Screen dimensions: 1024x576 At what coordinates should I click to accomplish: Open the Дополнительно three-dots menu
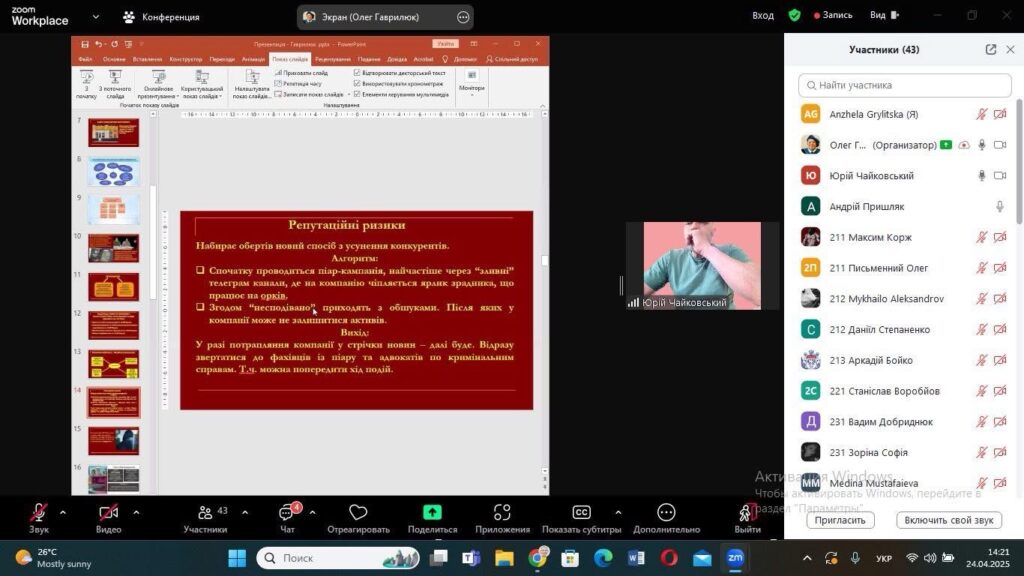(666, 513)
